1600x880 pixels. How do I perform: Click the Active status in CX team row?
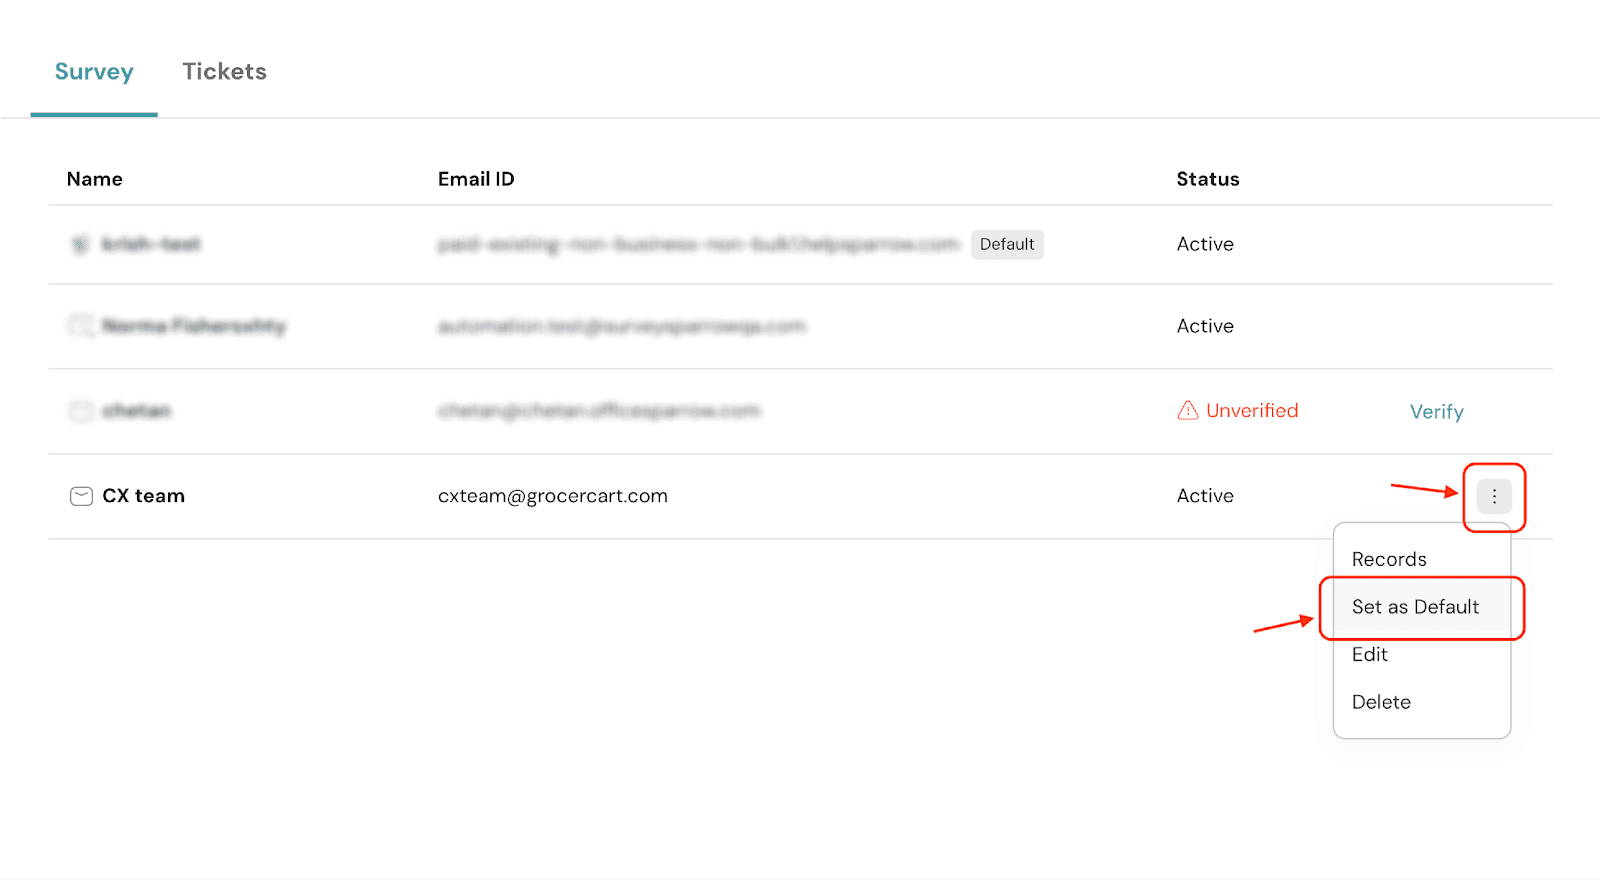(1205, 496)
